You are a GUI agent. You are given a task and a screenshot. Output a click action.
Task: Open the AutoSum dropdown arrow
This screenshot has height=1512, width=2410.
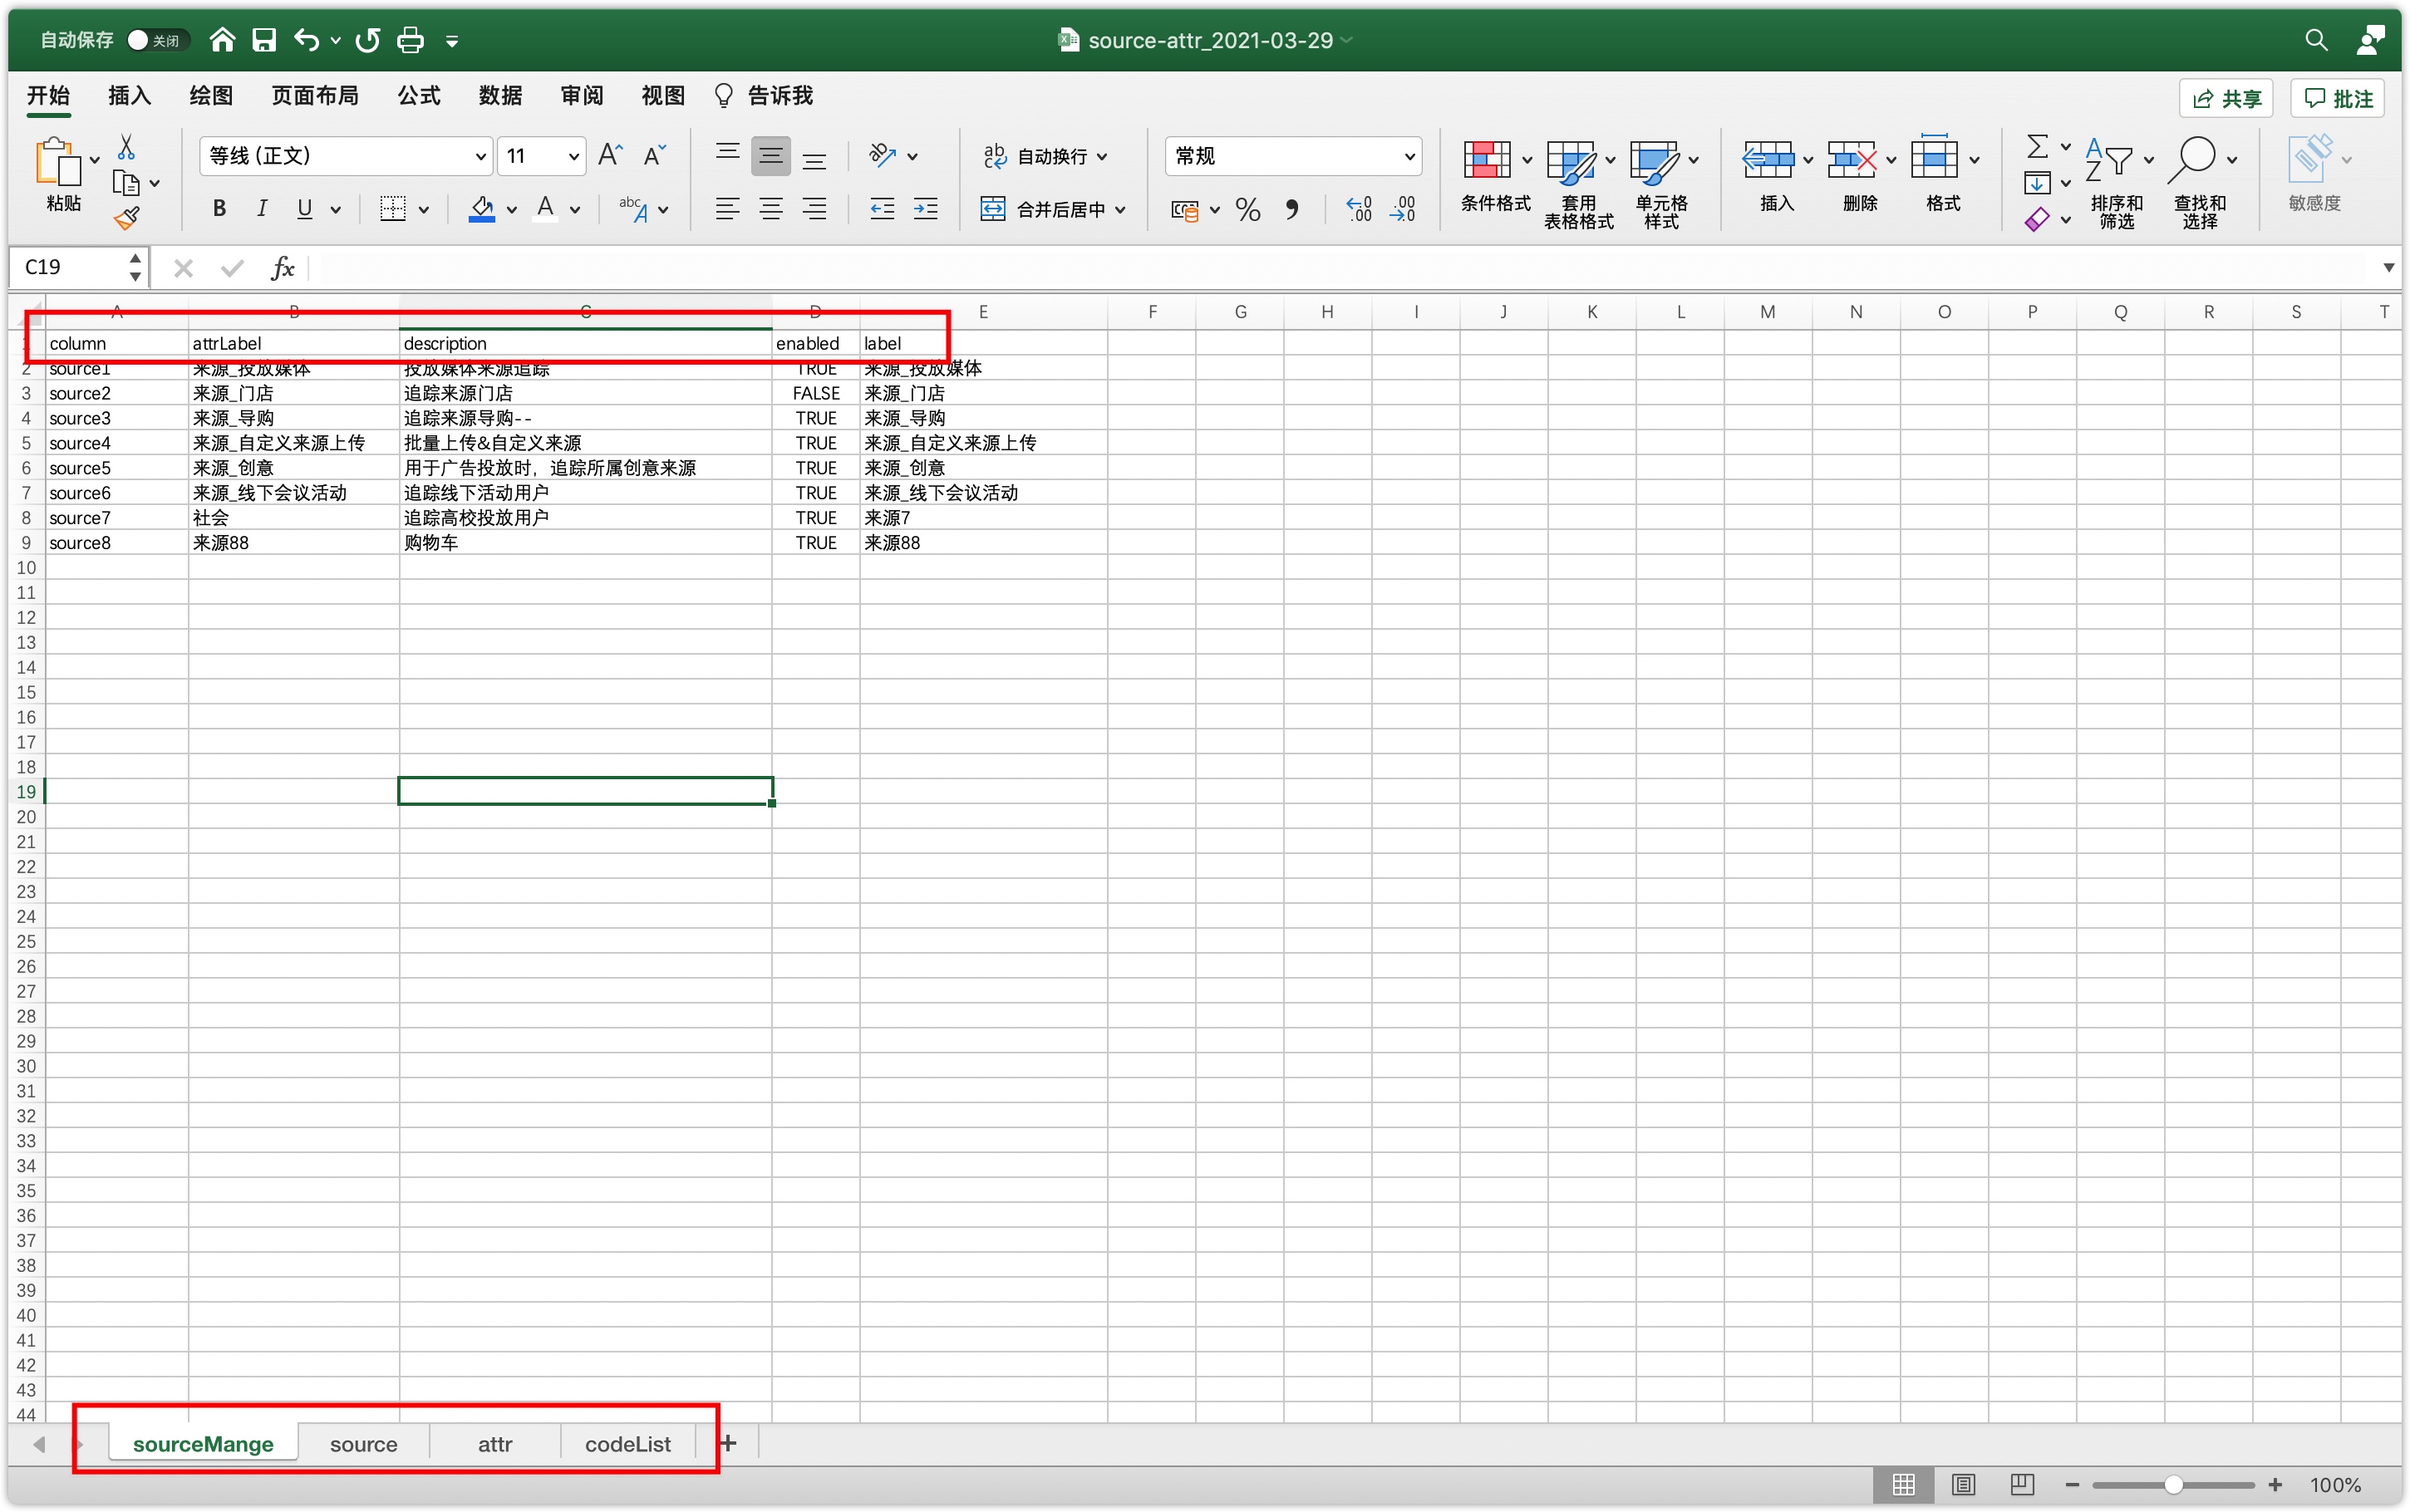(2065, 147)
